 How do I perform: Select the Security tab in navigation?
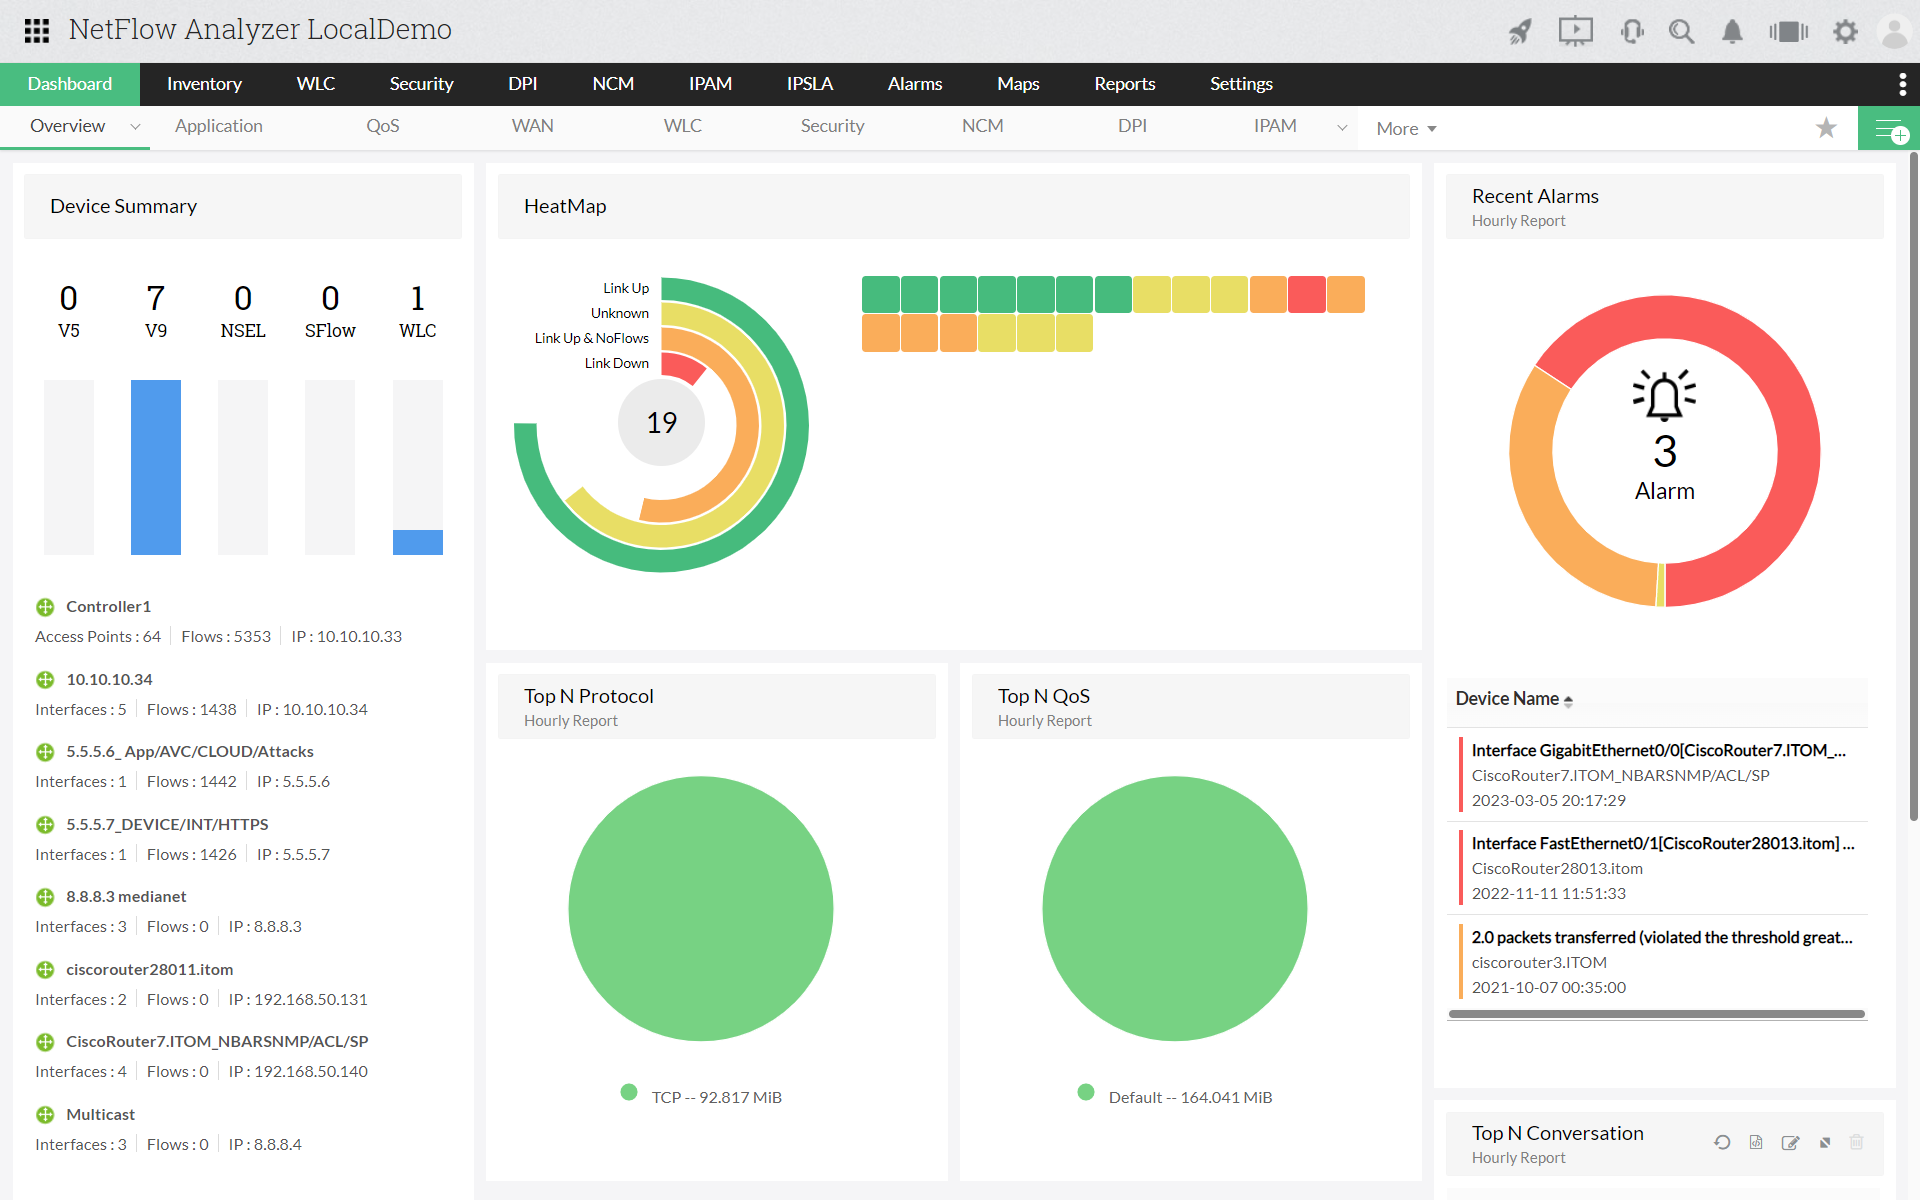(x=422, y=83)
